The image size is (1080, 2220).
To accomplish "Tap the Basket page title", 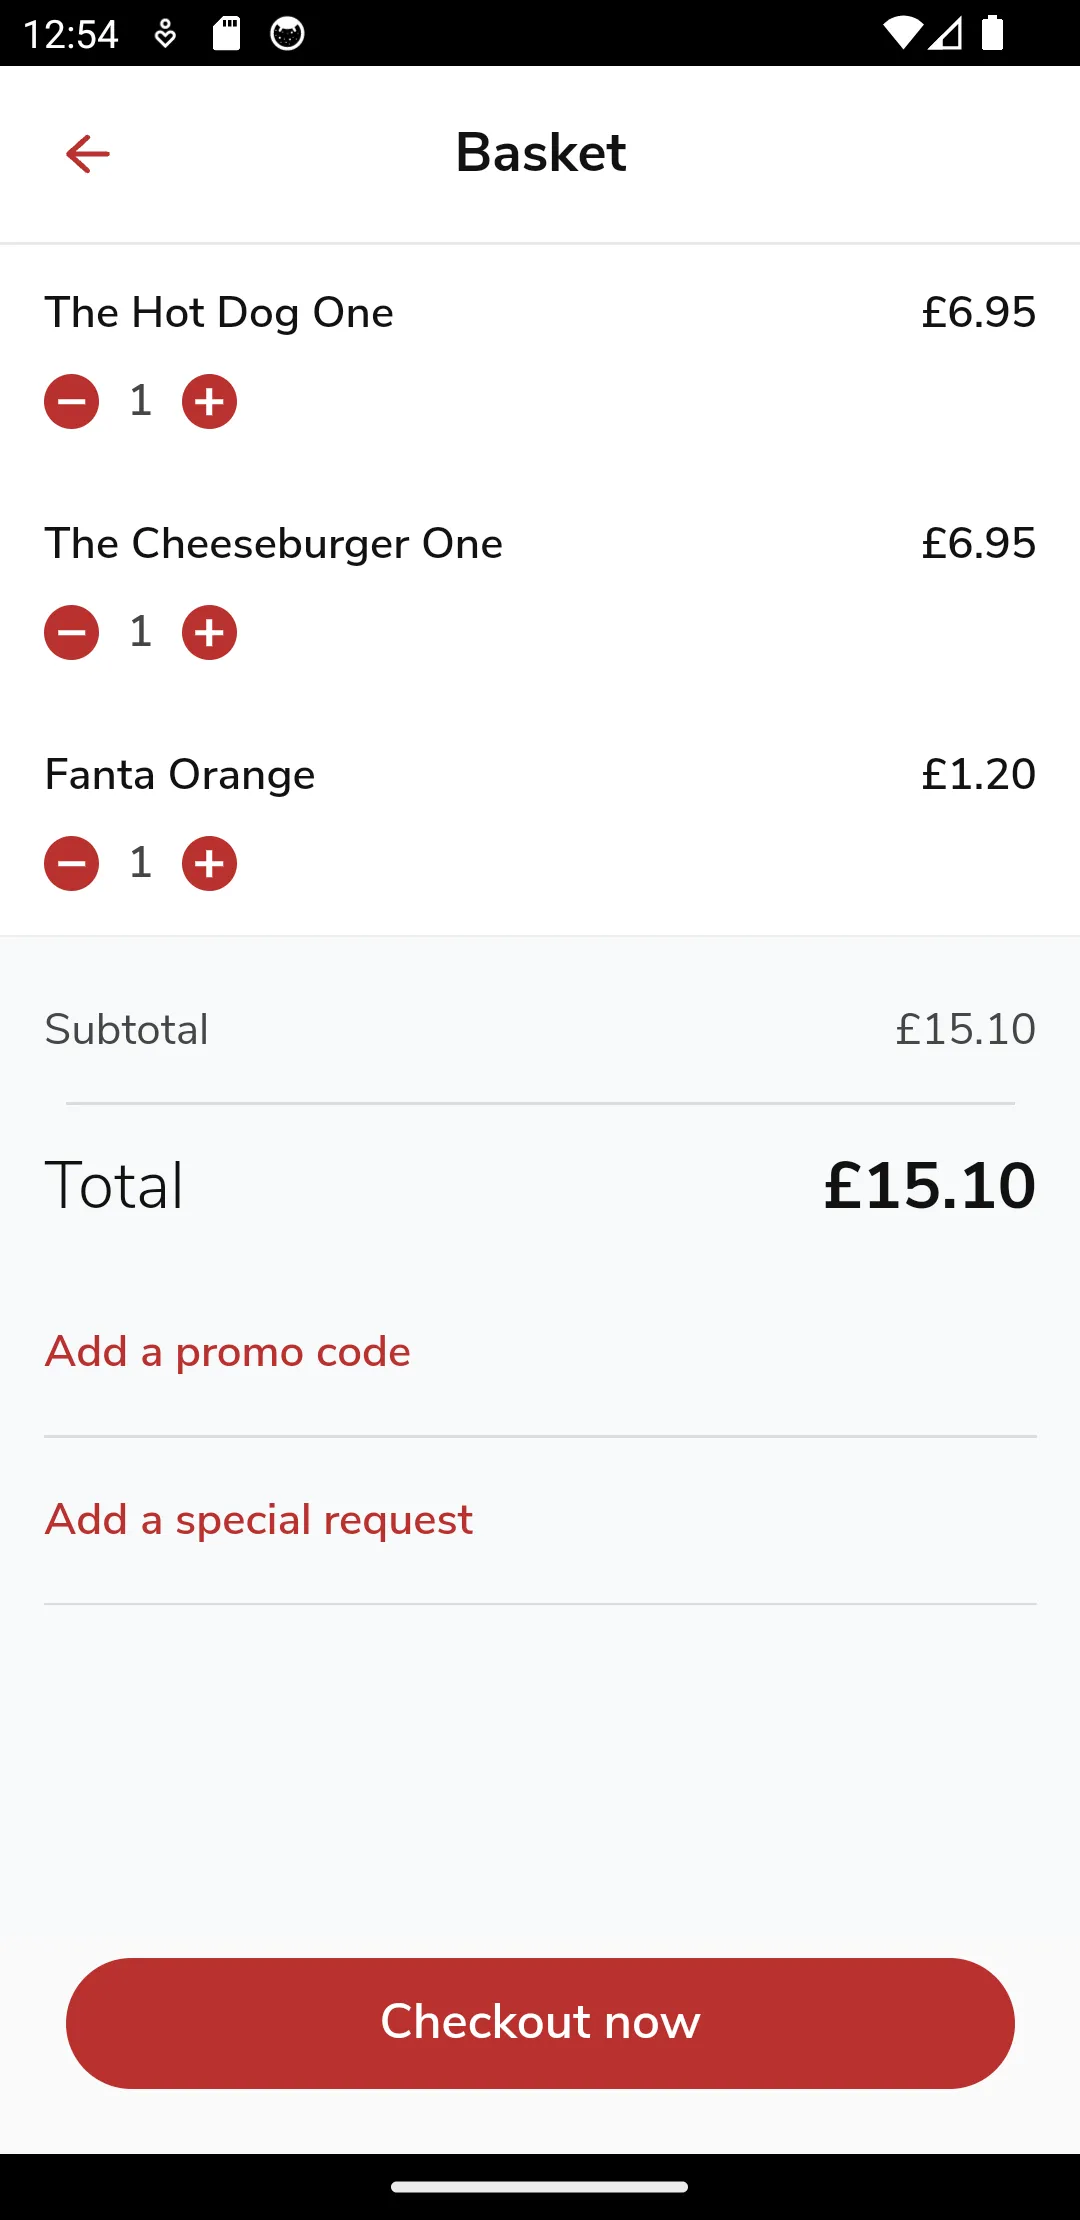I will tap(541, 153).
